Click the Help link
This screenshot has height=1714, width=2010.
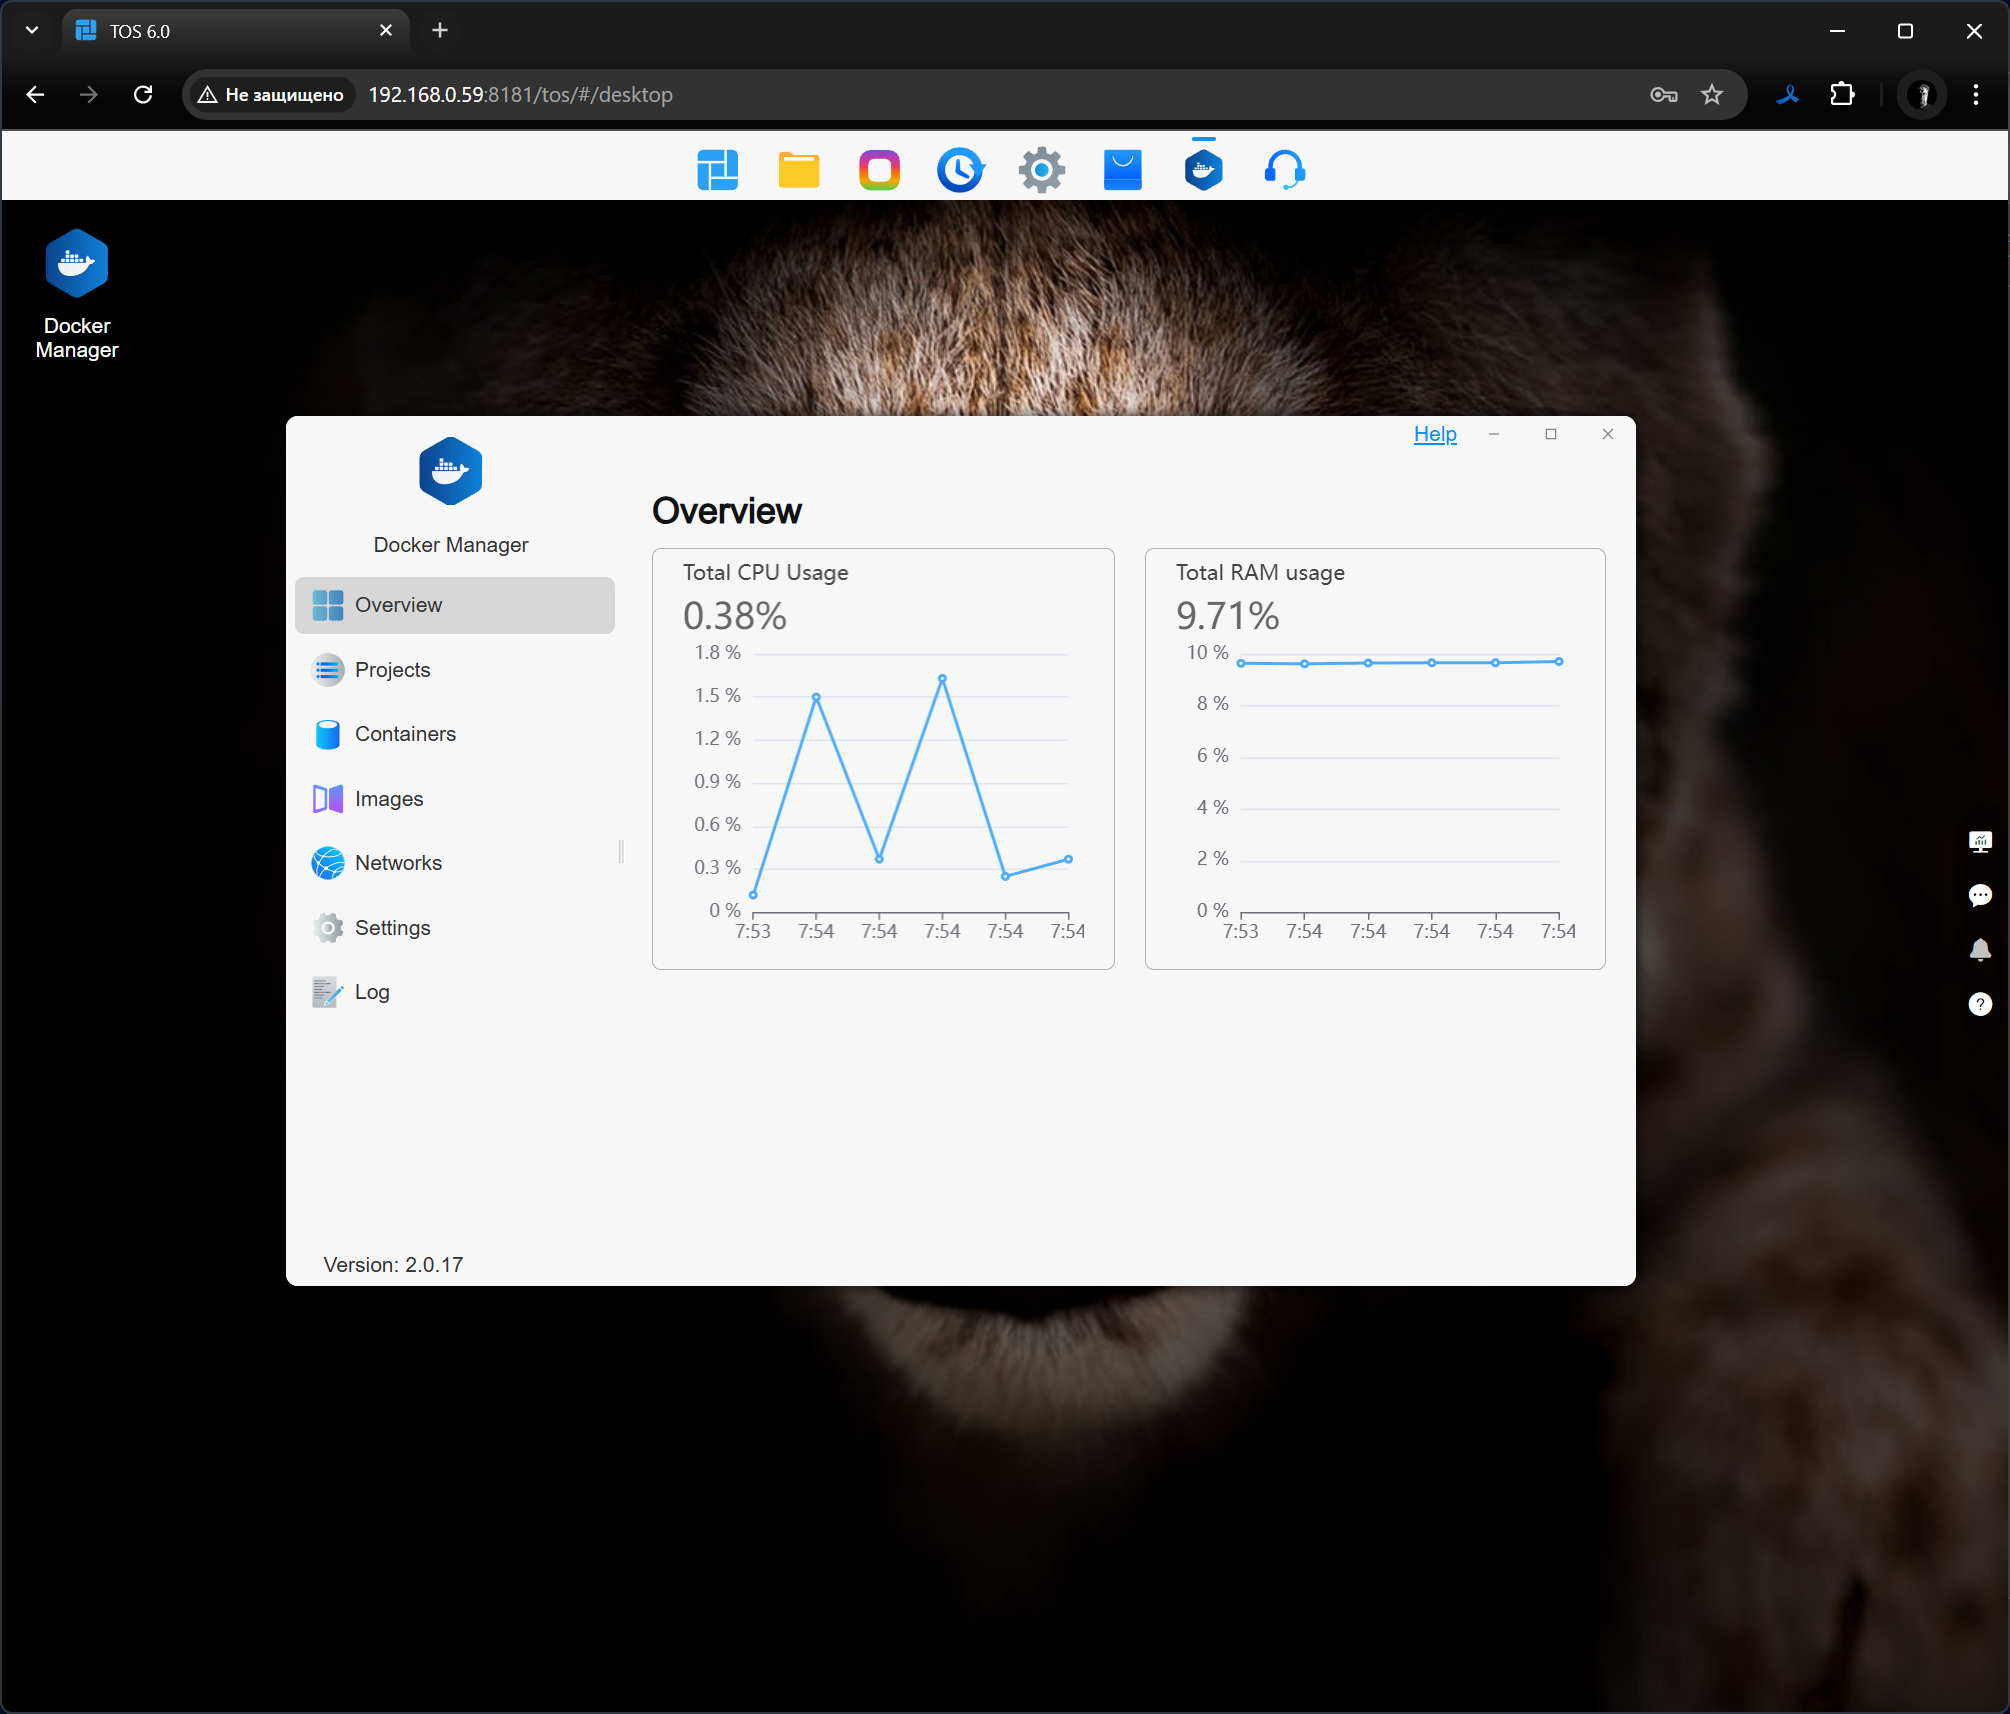point(1434,434)
